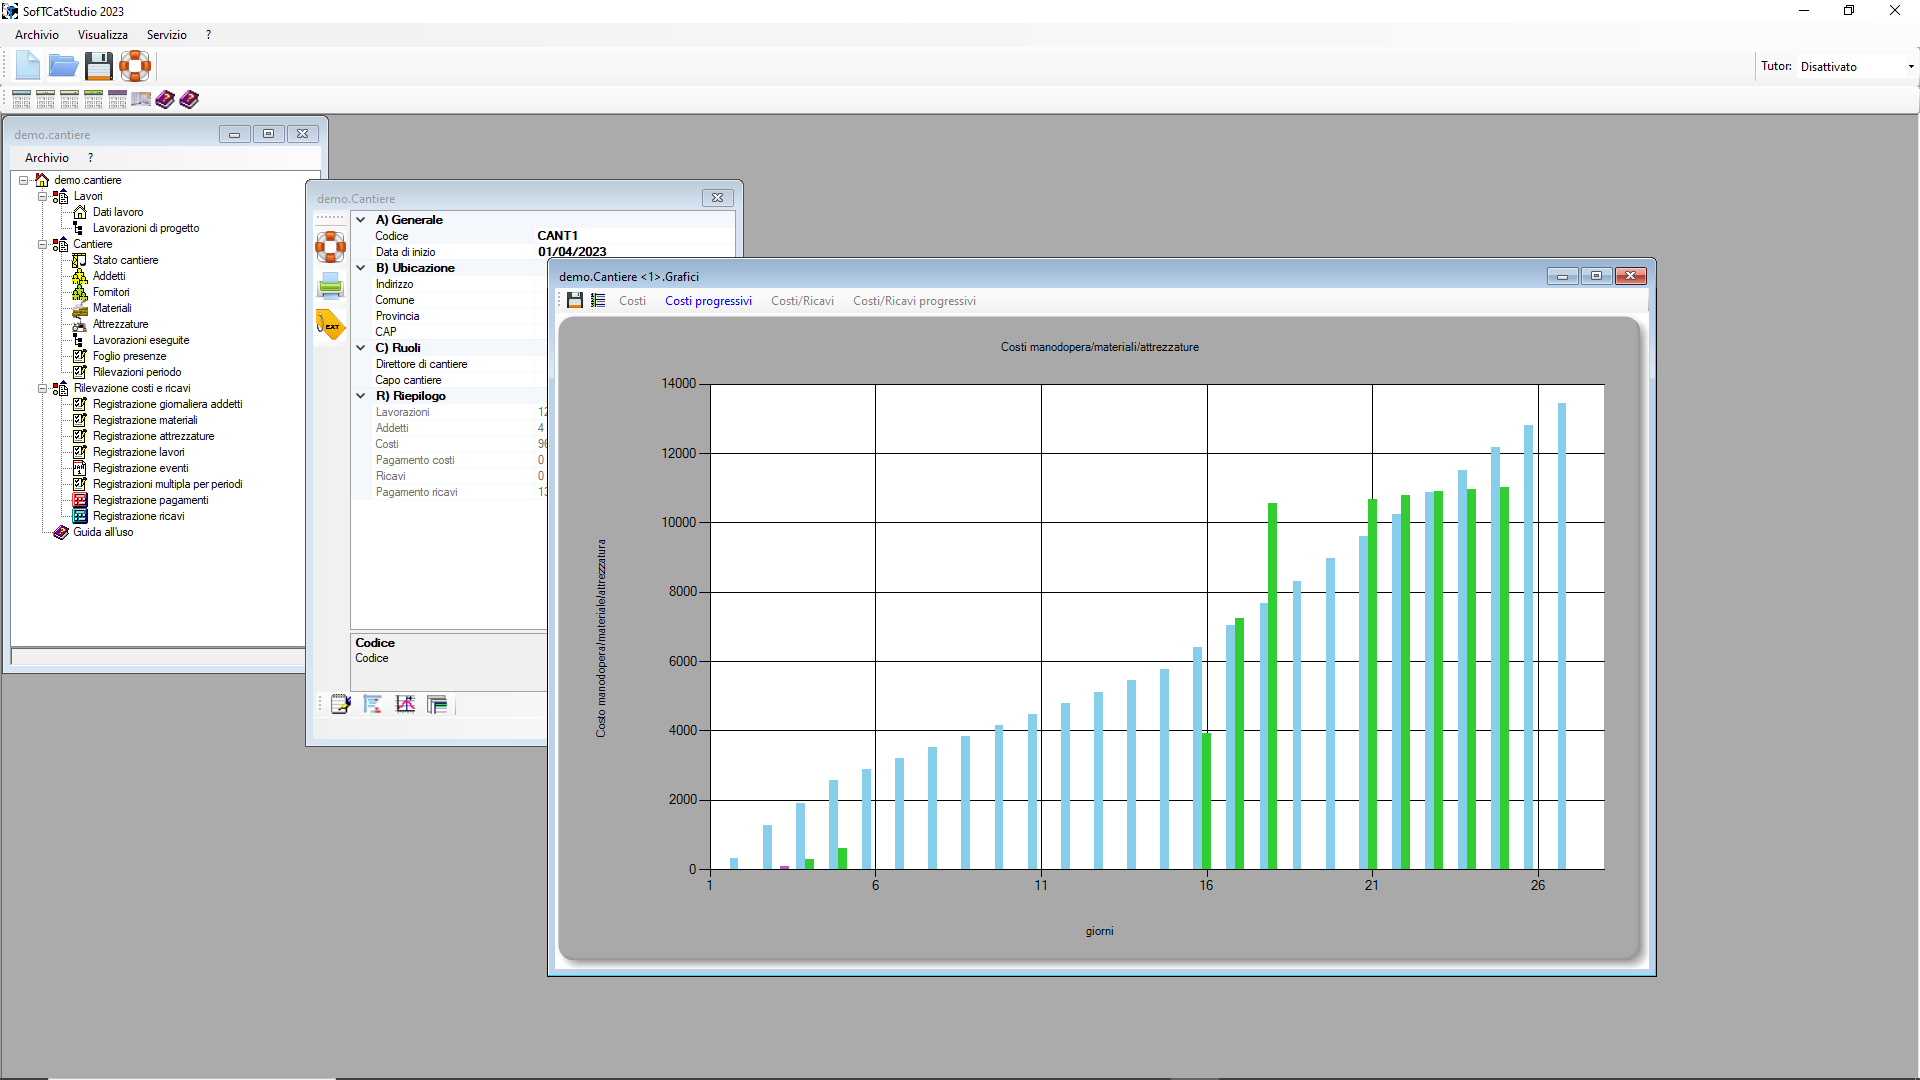Save the chart via Grafici floppy icon
Viewport: 1920px width, 1080px height.
575,300
